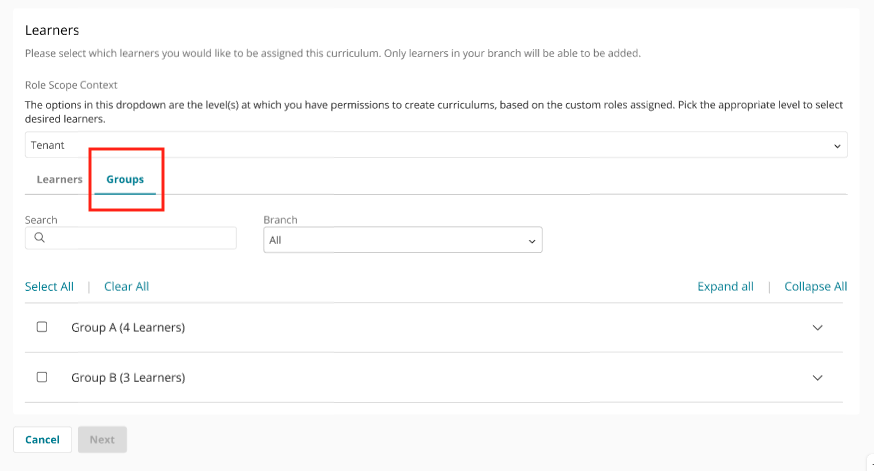Tick the Group B checkbox
Image resolution: width=874 pixels, height=471 pixels.
click(x=42, y=377)
